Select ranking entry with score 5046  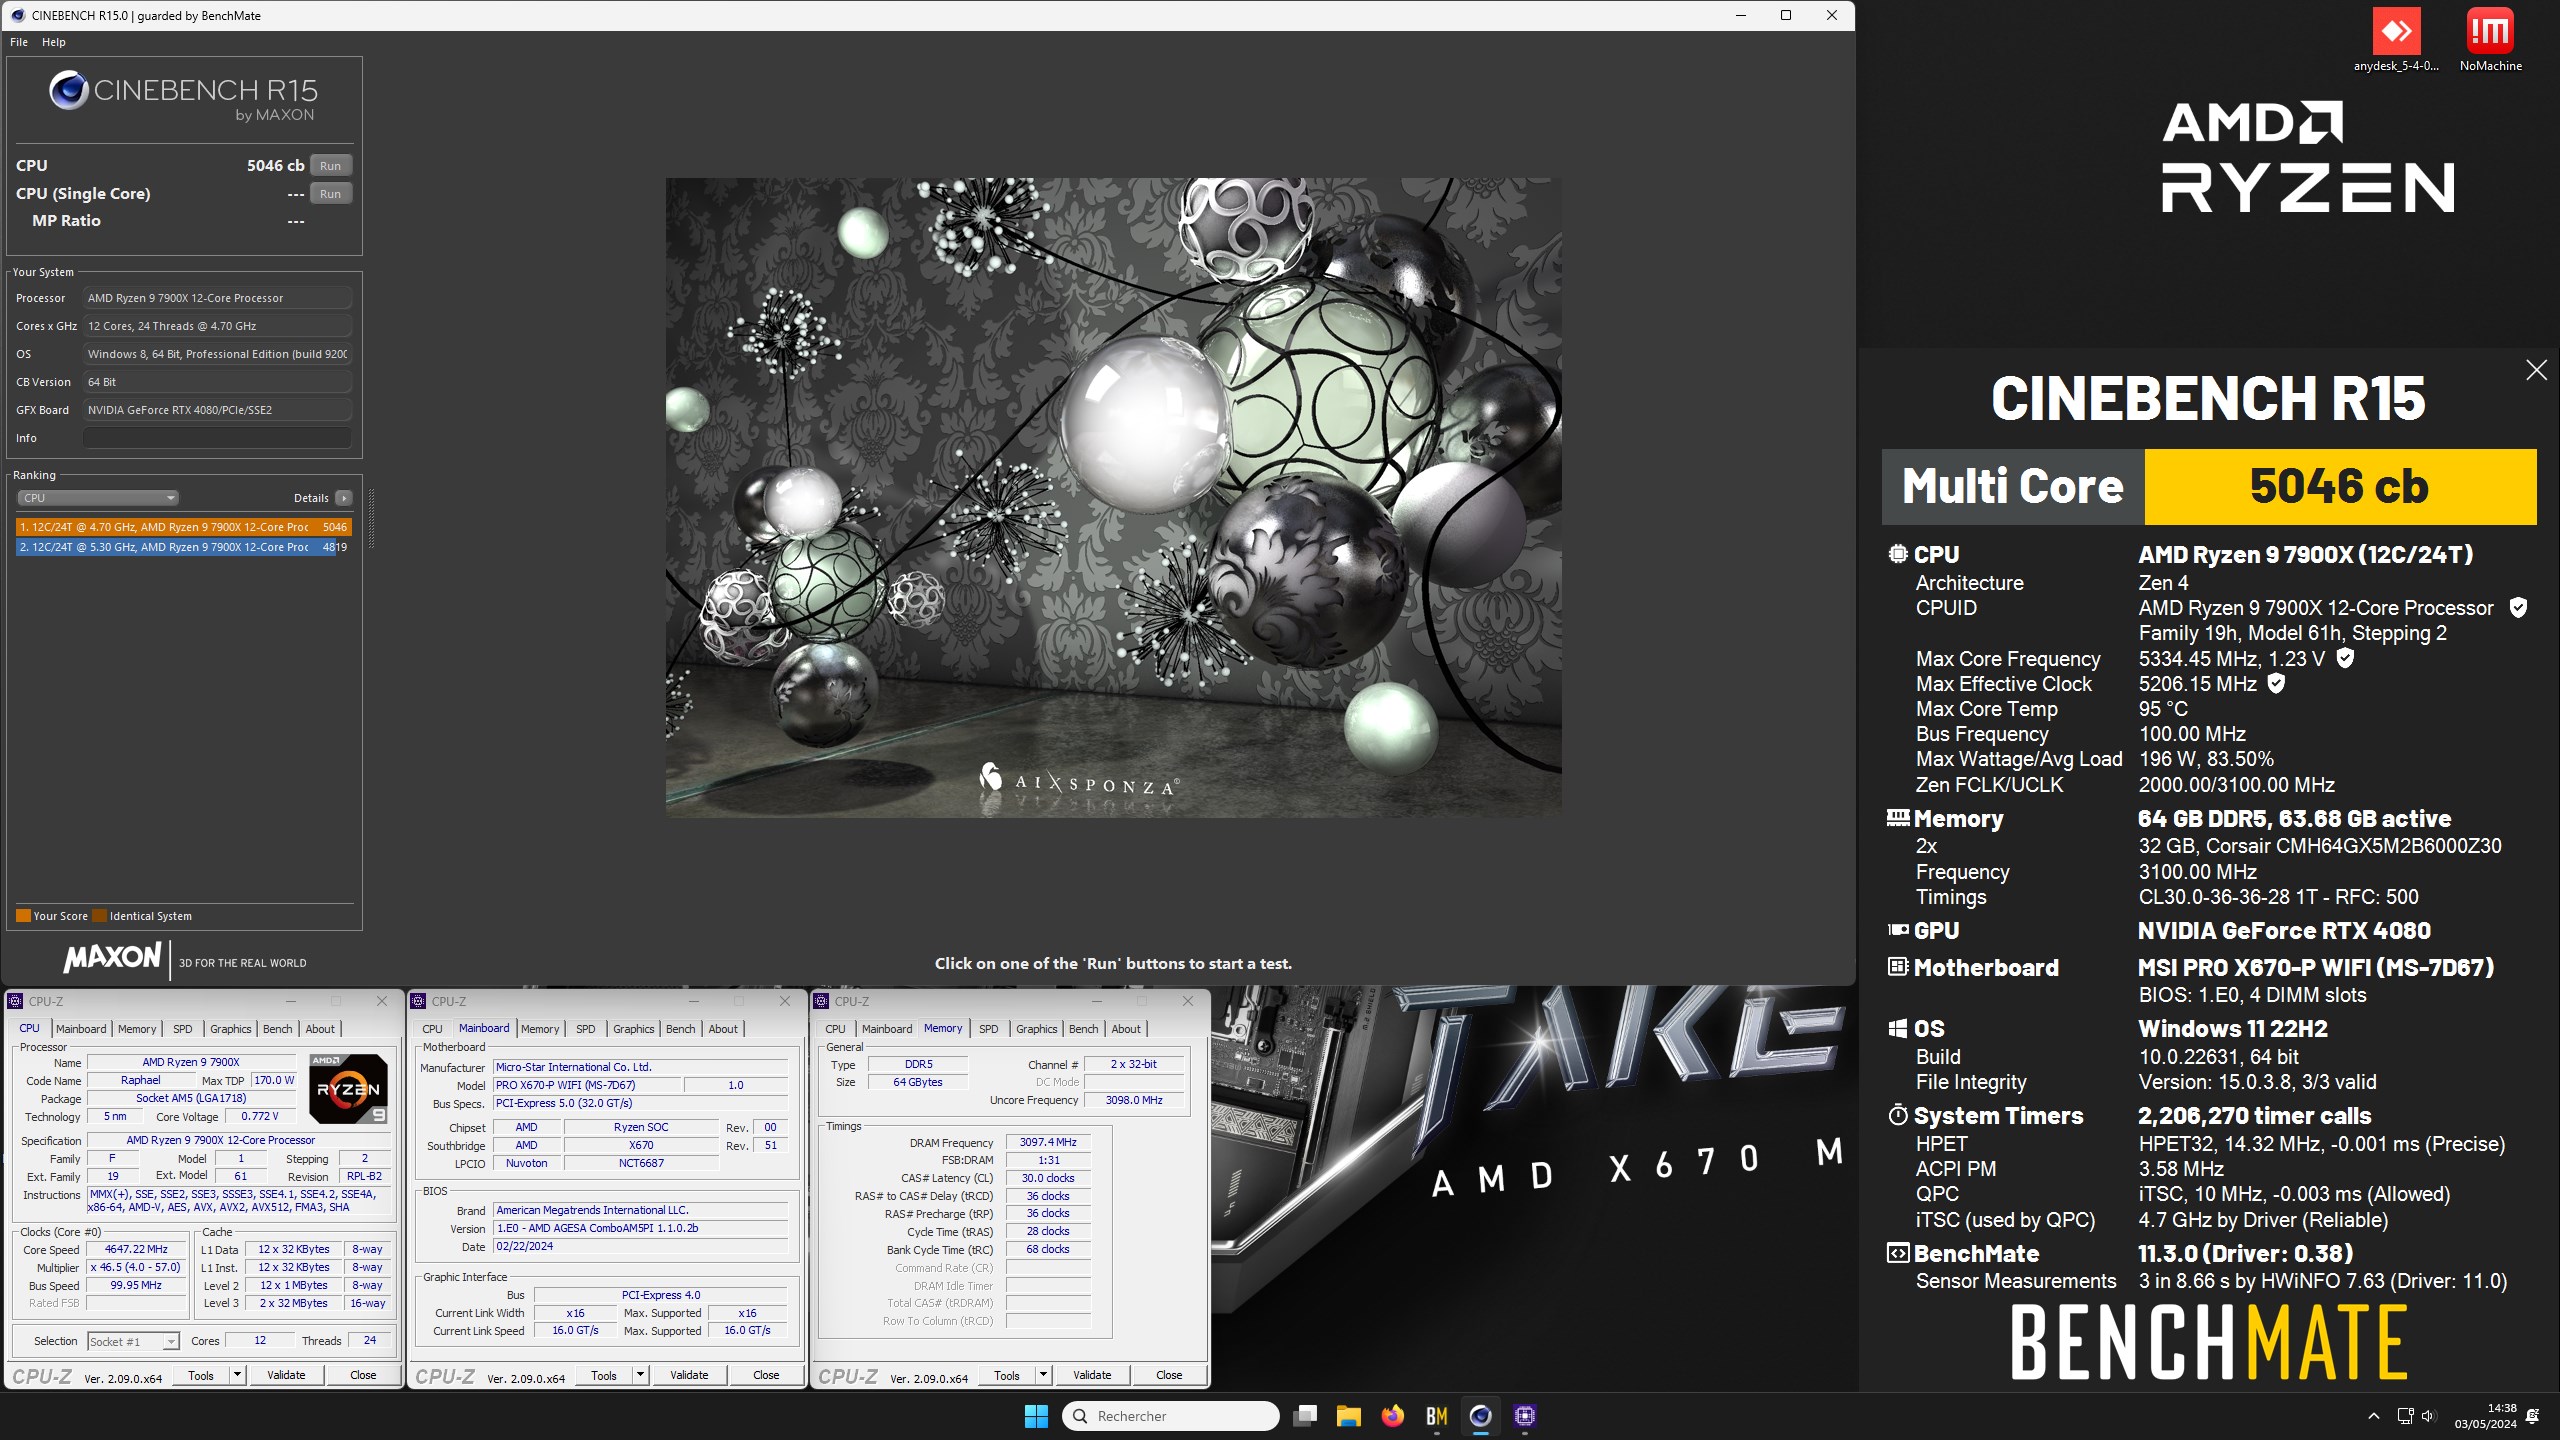(x=183, y=527)
